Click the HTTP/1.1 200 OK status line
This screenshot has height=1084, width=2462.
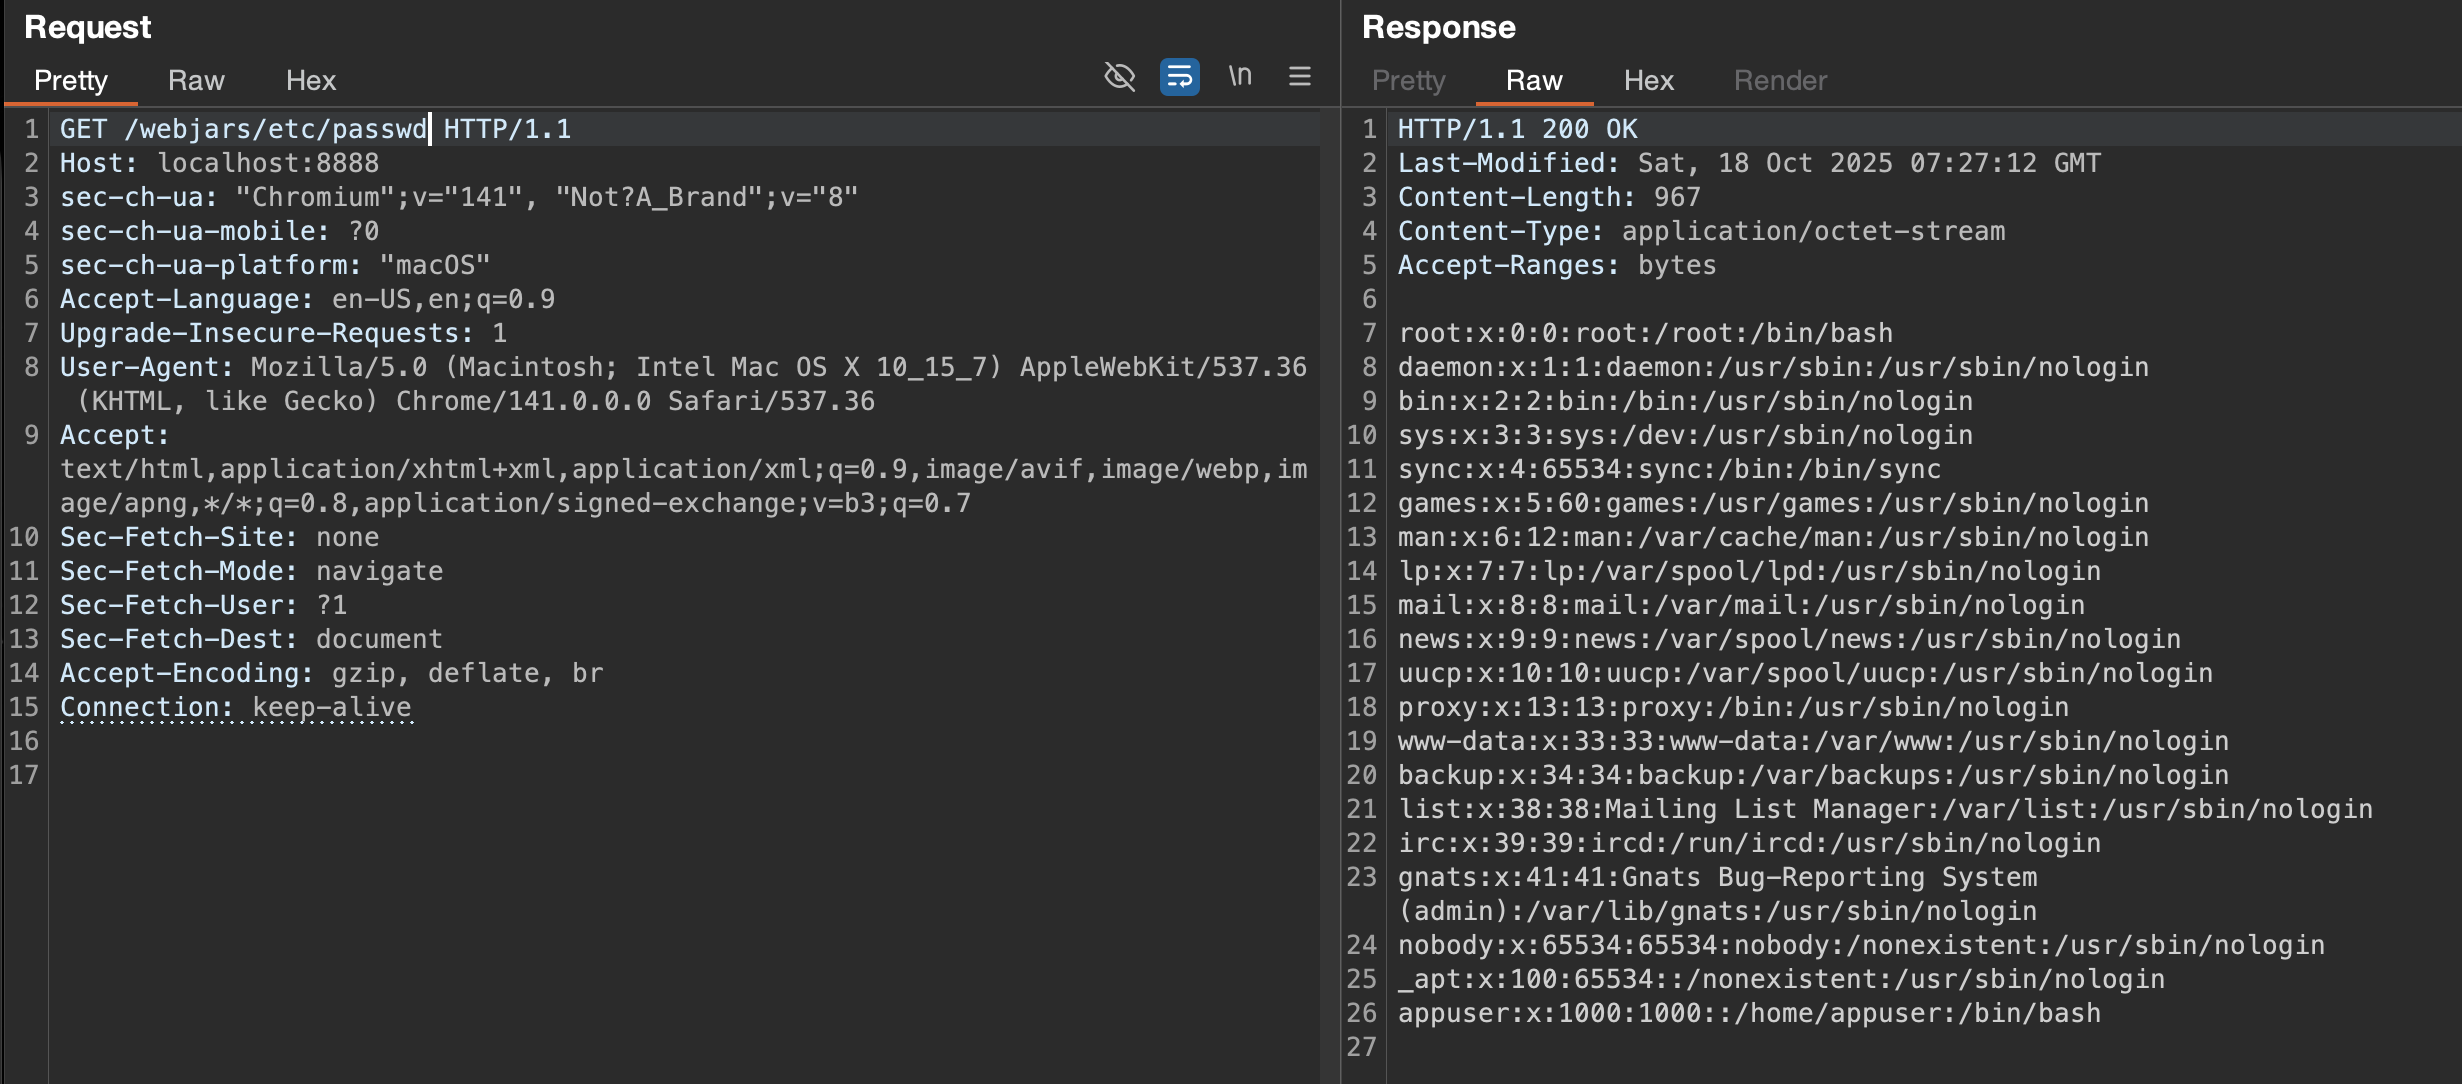pos(1516,130)
